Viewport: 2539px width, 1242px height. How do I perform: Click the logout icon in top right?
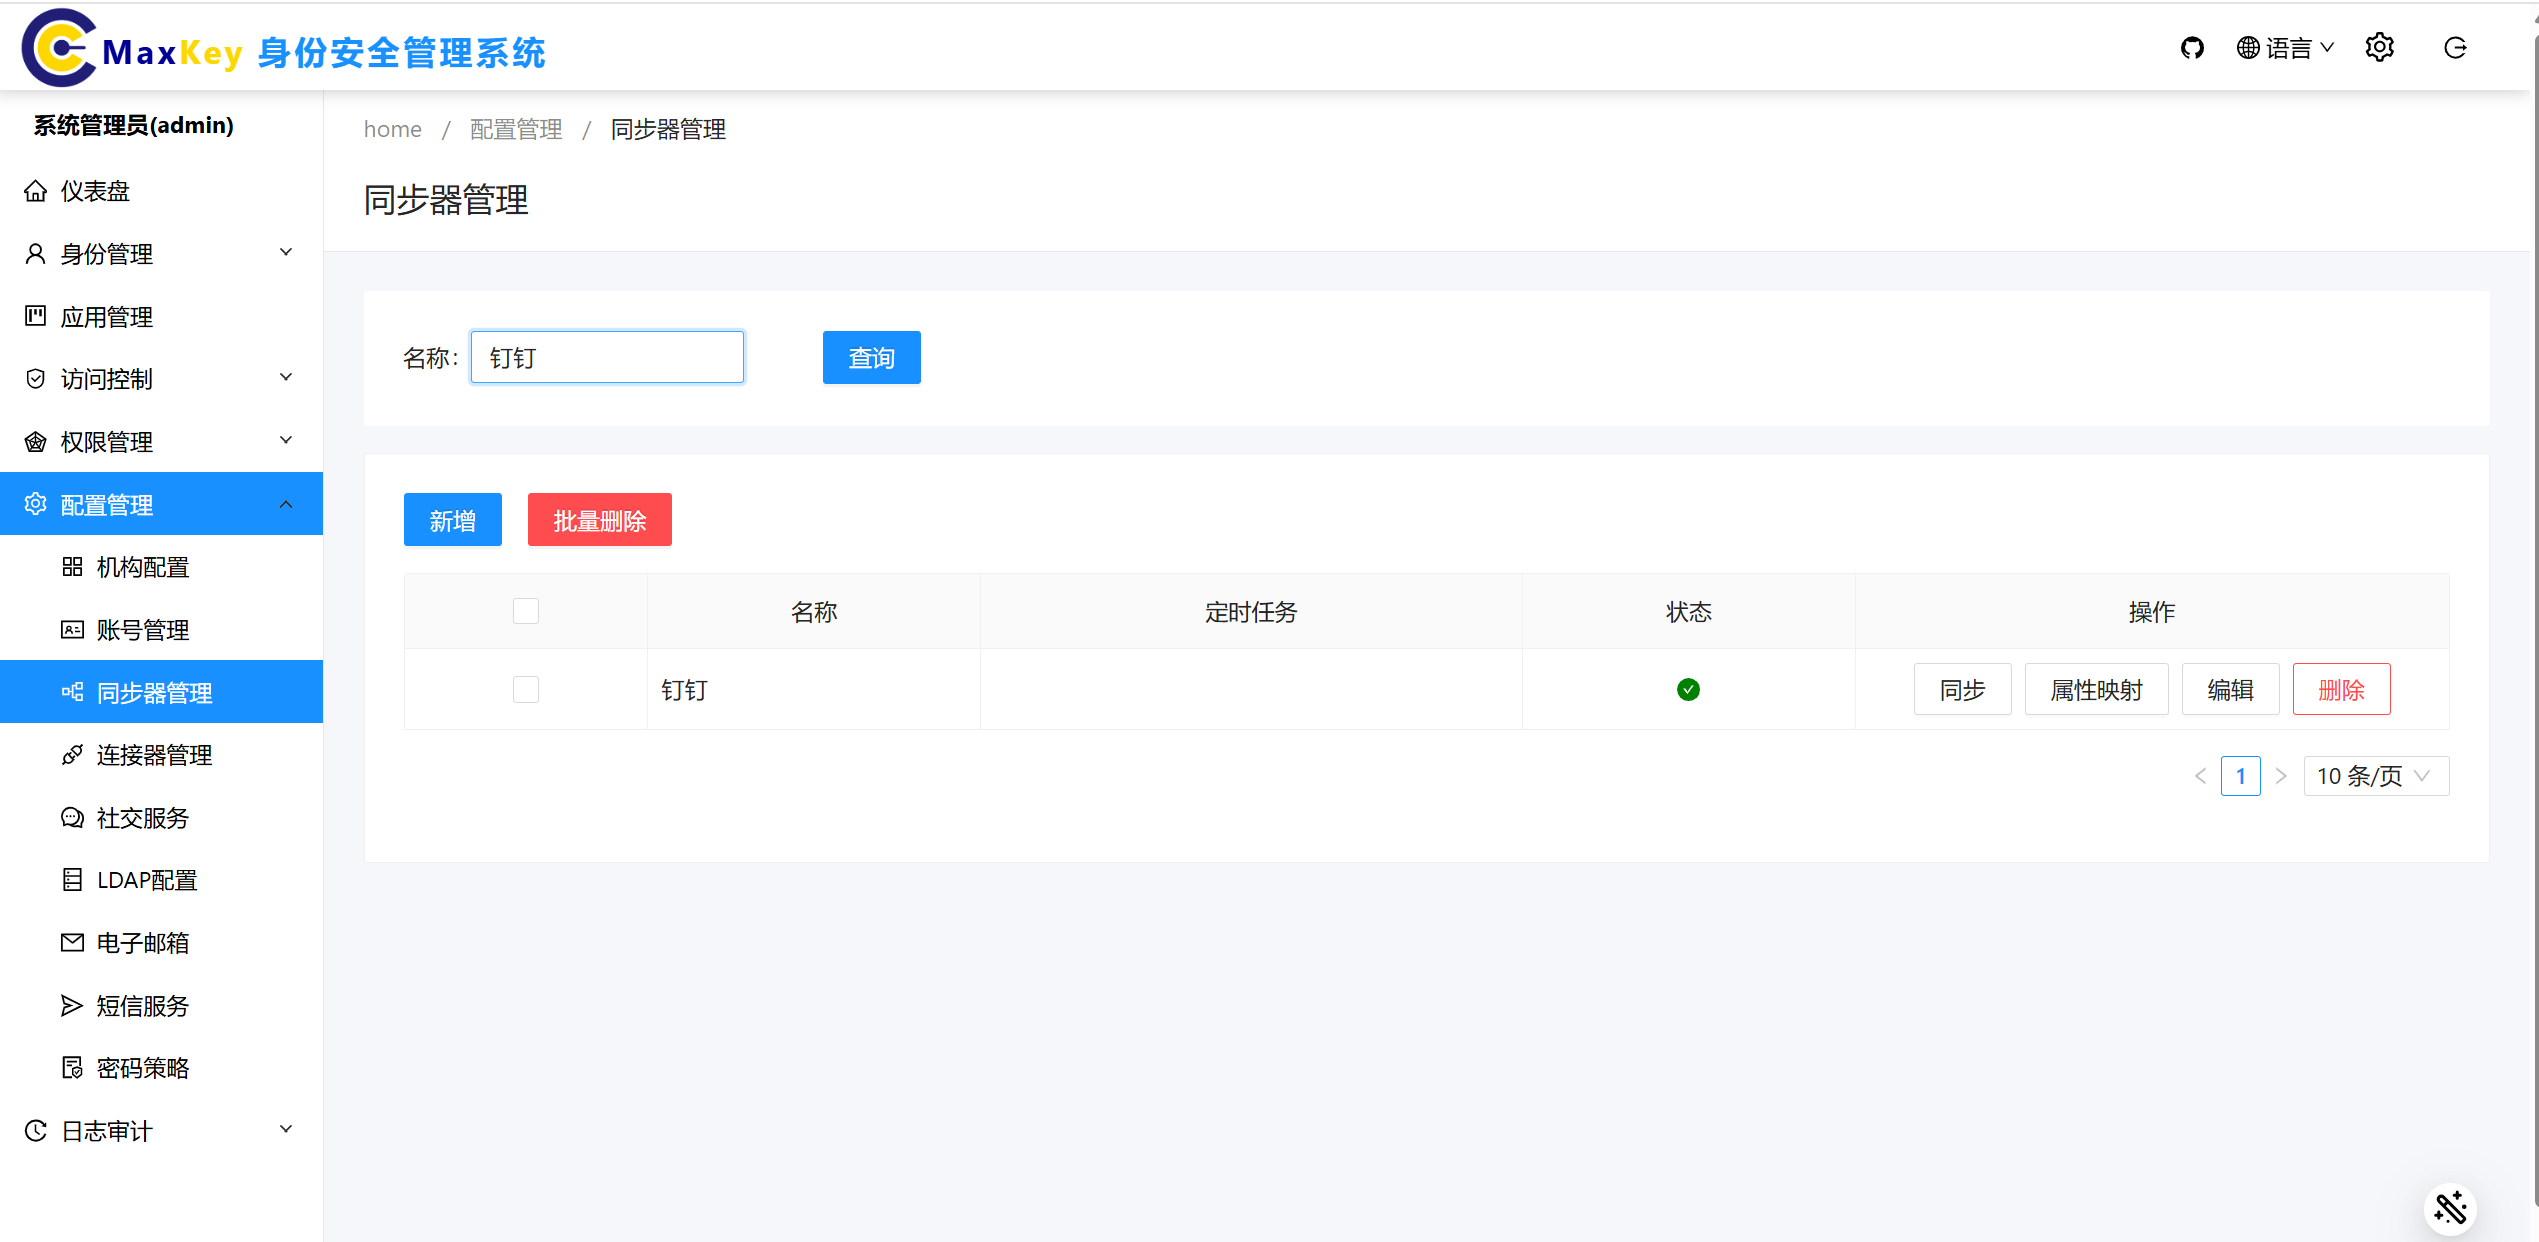click(2455, 48)
